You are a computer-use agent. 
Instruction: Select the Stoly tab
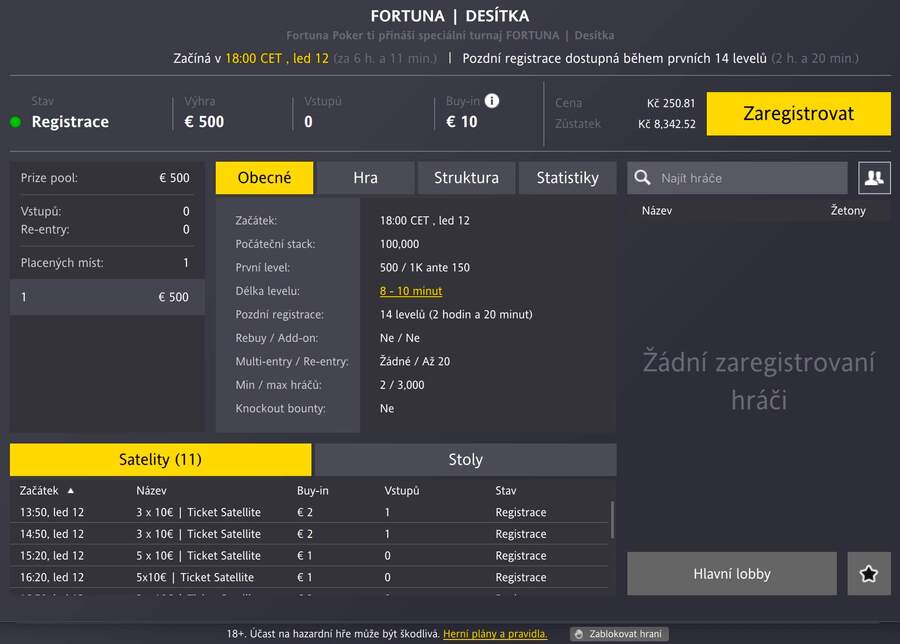click(465, 459)
